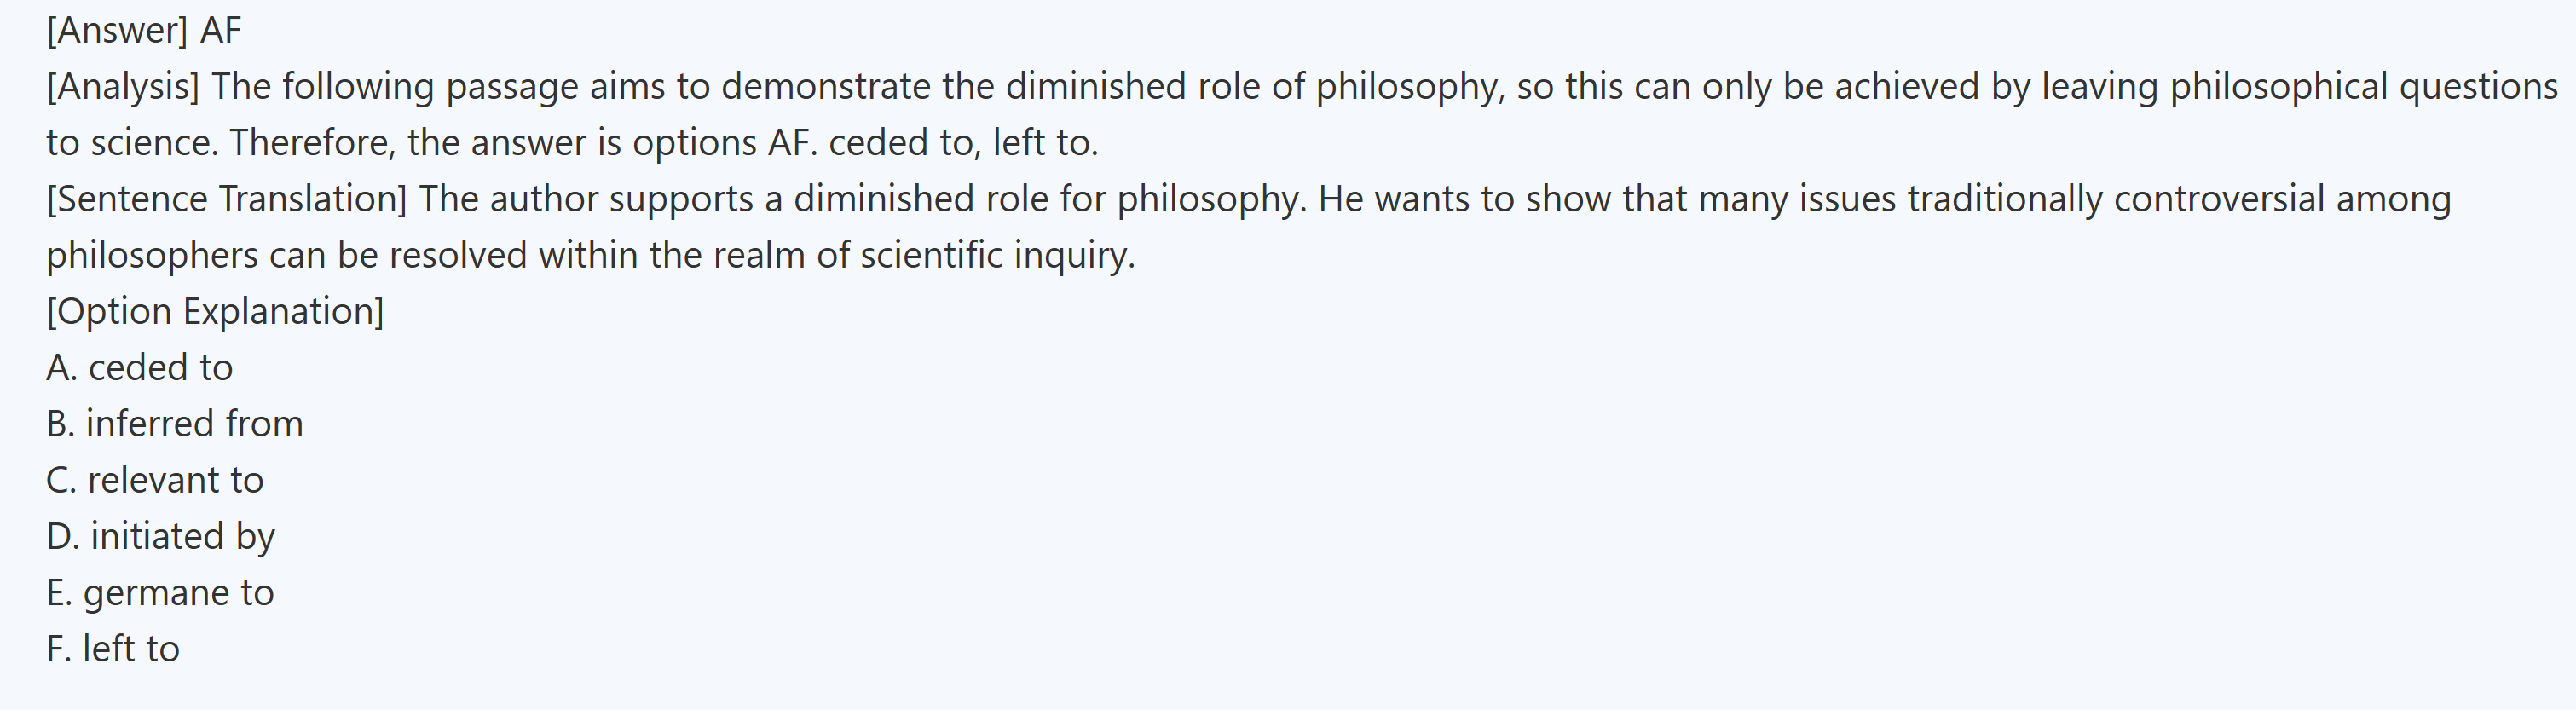Select option A. ceded to
The image size is (2576, 710).
[x=139, y=368]
